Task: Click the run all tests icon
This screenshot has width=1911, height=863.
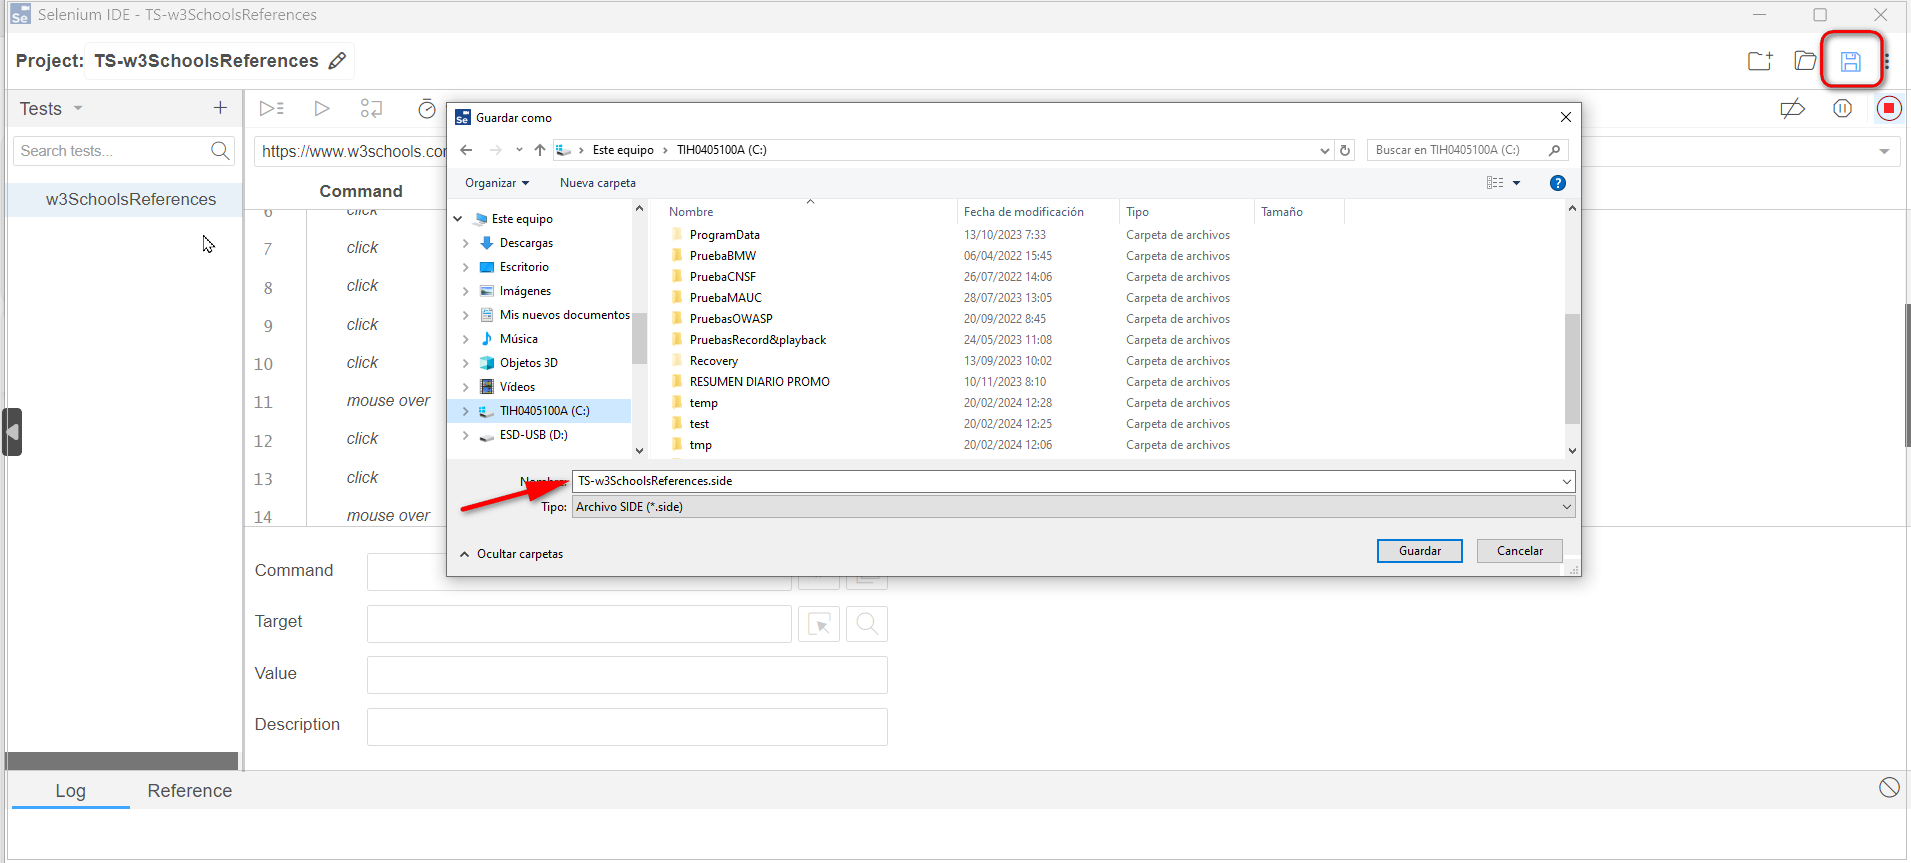Action: (272, 108)
